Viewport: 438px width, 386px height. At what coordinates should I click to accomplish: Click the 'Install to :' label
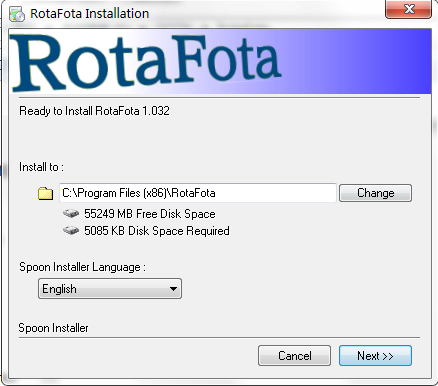(x=41, y=167)
